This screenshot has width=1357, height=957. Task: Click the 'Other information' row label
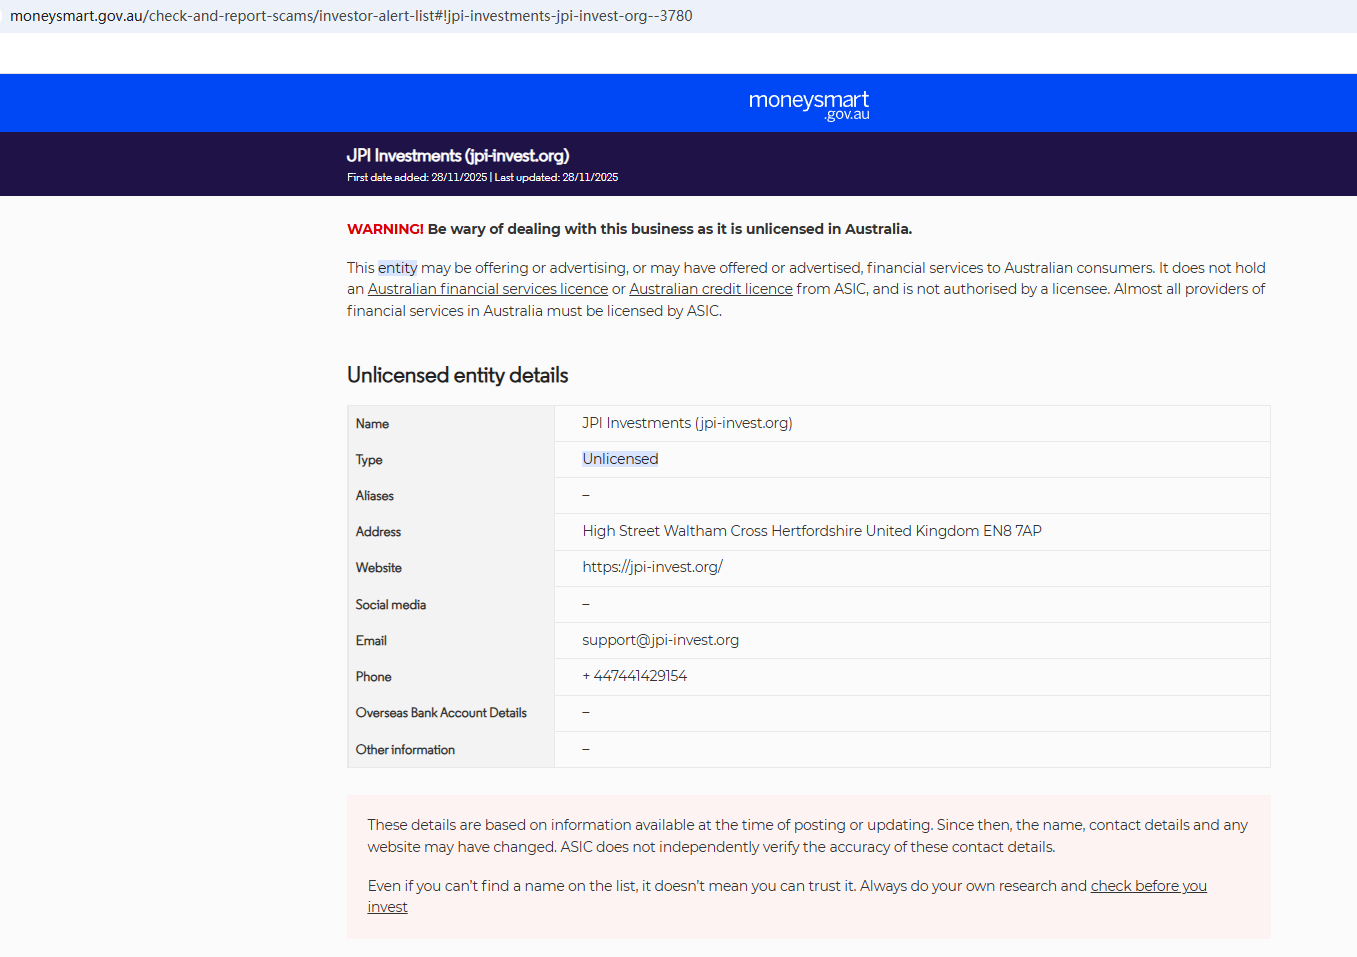pyautogui.click(x=405, y=750)
